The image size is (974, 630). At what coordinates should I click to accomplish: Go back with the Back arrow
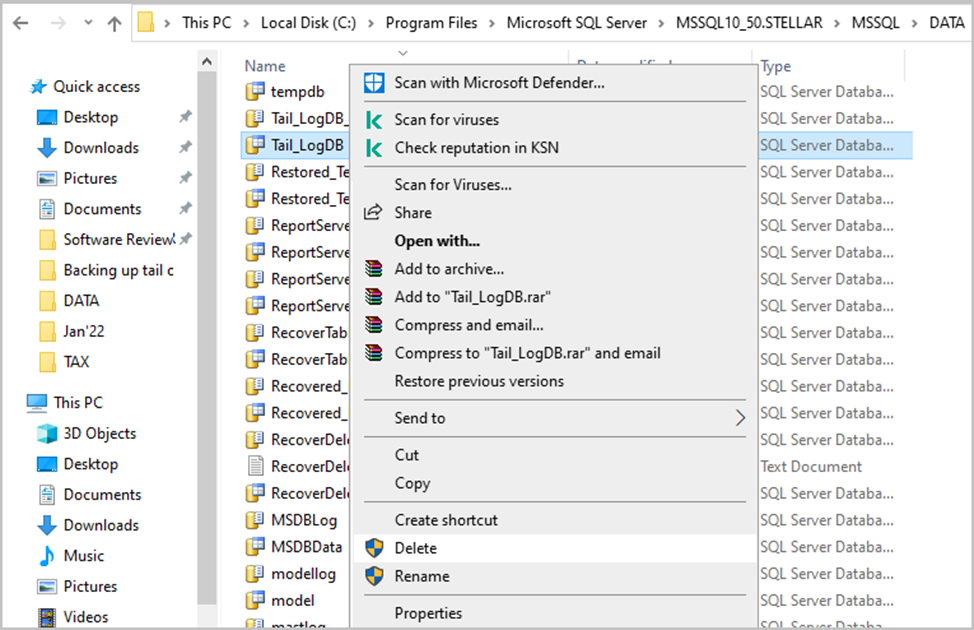pos(20,24)
